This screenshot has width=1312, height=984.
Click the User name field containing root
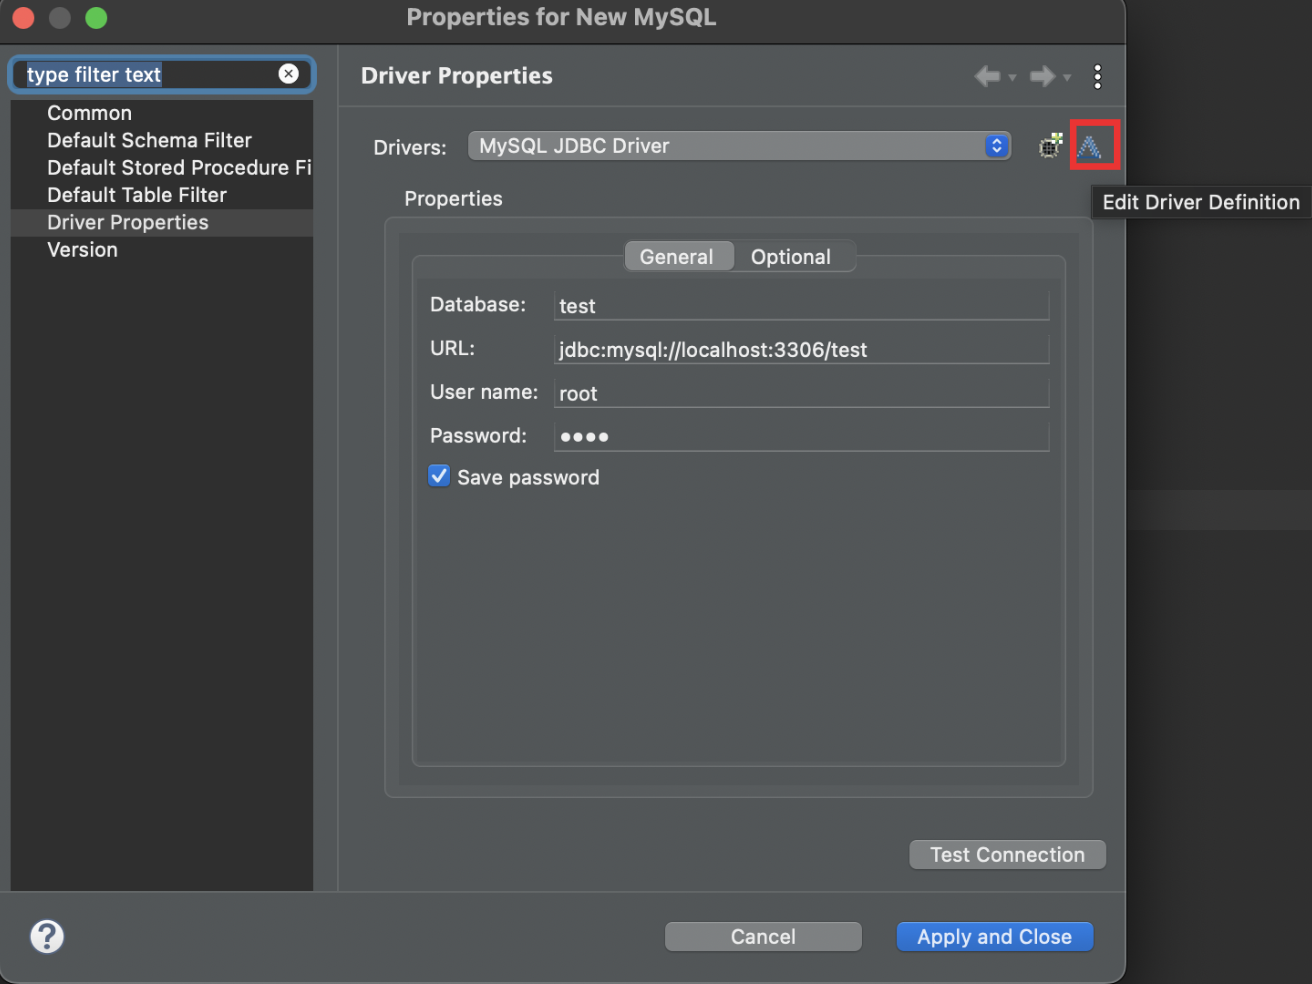point(801,393)
